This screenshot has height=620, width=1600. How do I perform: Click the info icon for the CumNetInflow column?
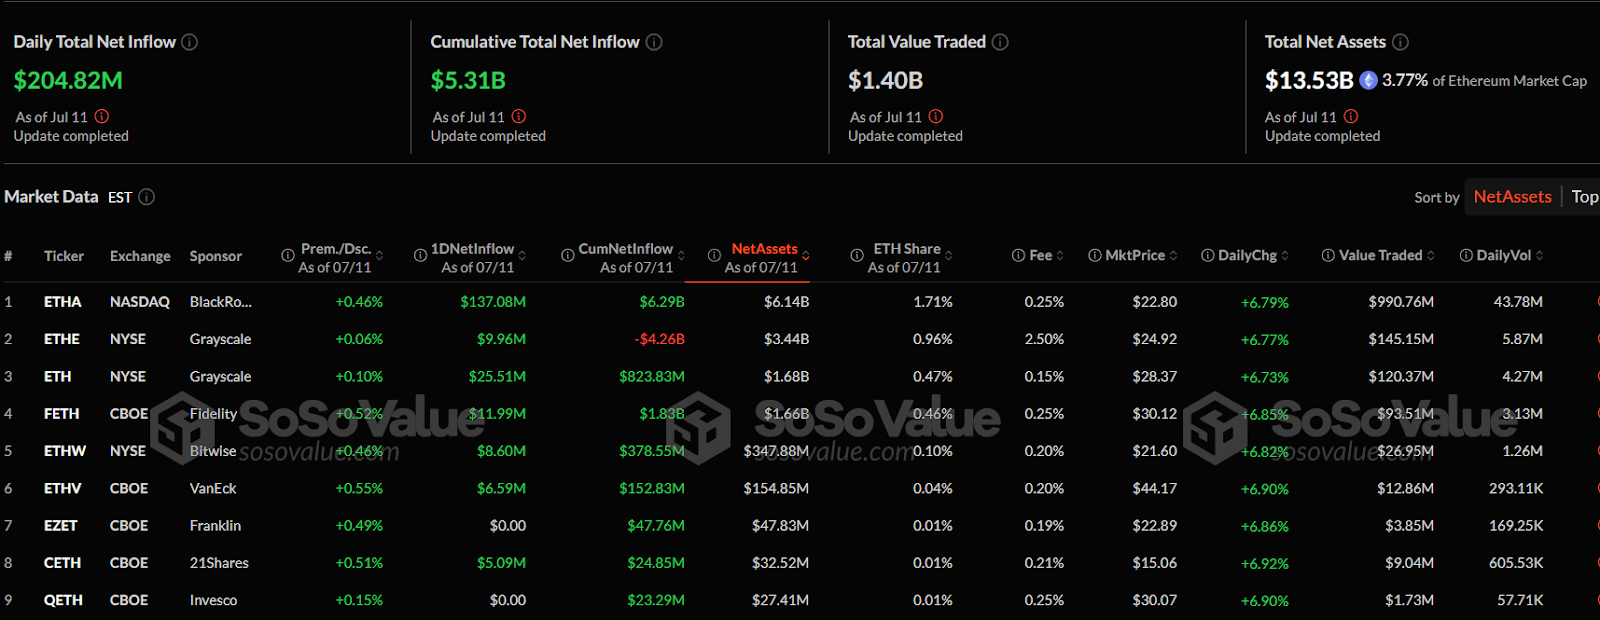tap(568, 256)
